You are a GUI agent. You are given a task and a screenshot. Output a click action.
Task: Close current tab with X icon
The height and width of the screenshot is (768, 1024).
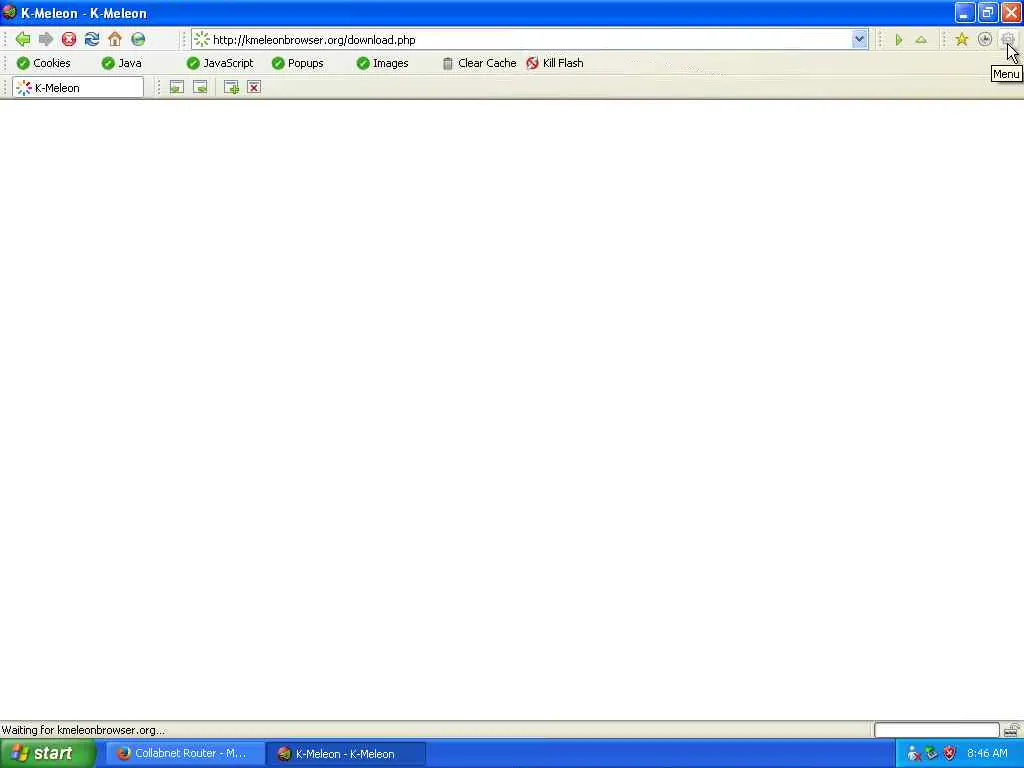pos(254,88)
